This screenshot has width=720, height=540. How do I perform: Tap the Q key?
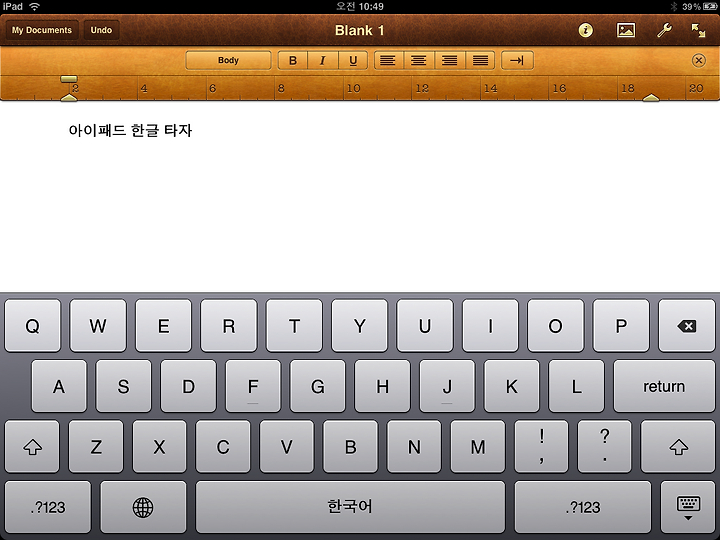[33, 326]
